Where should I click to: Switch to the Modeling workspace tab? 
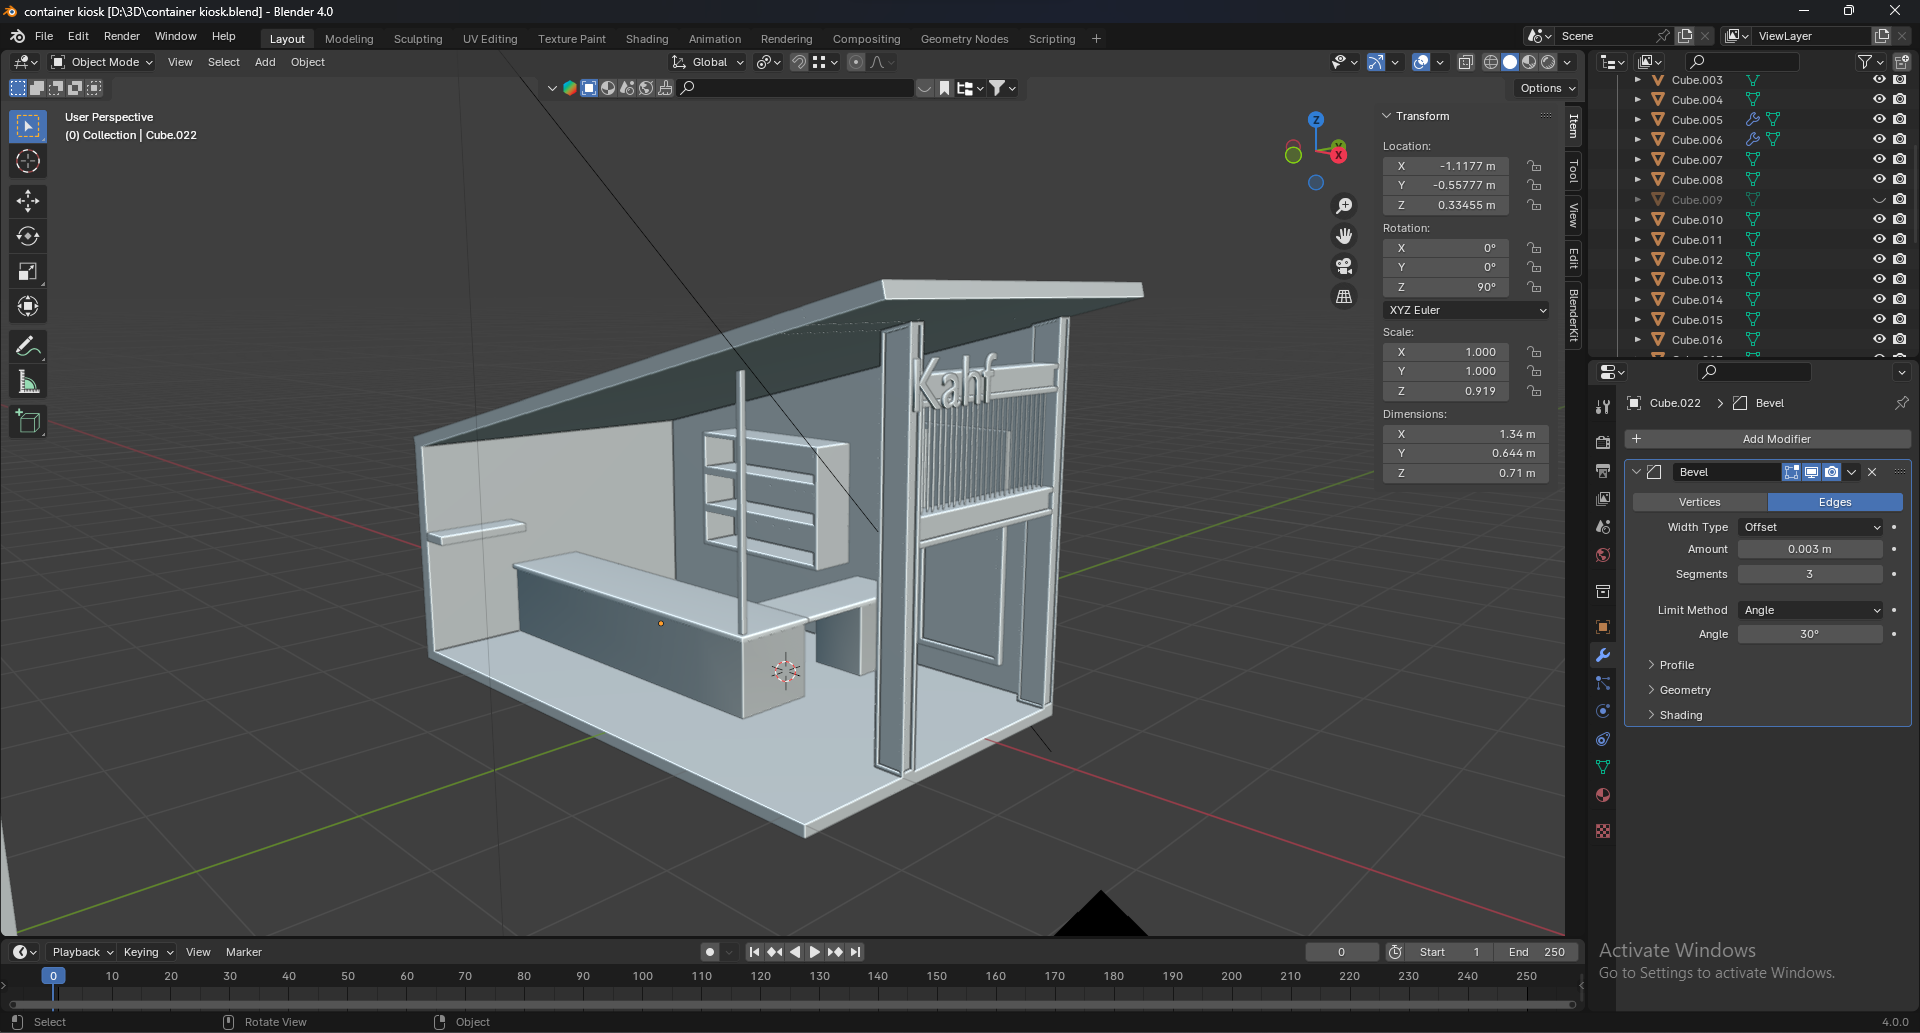349,39
